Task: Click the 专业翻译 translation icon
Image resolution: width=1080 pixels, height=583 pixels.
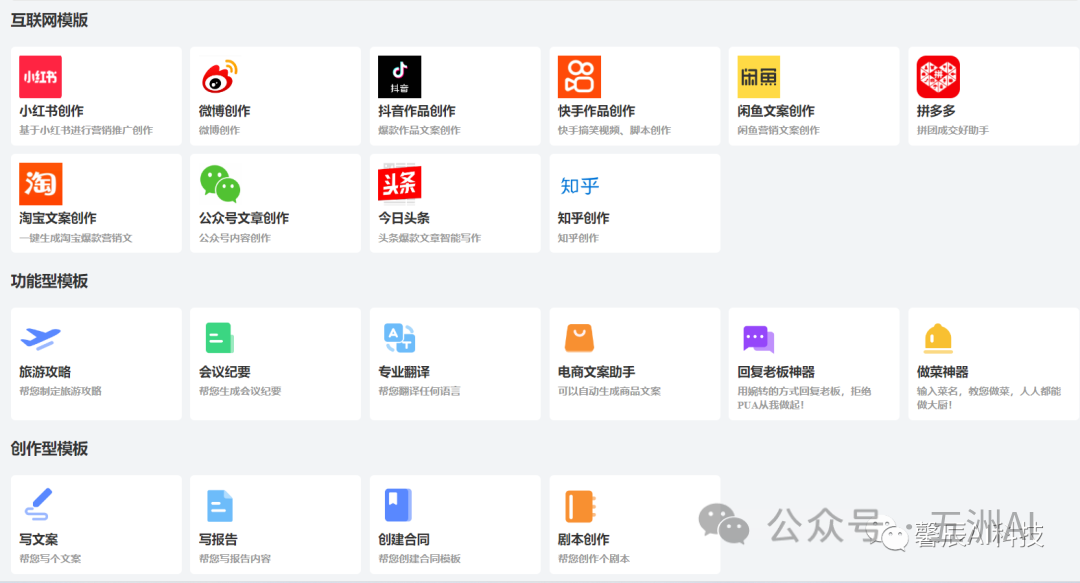Action: (399, 338)
